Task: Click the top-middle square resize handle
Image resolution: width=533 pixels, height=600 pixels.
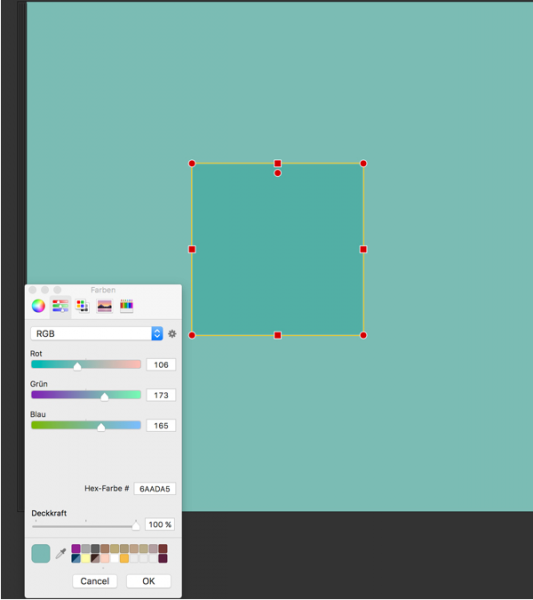Action: 278,163
